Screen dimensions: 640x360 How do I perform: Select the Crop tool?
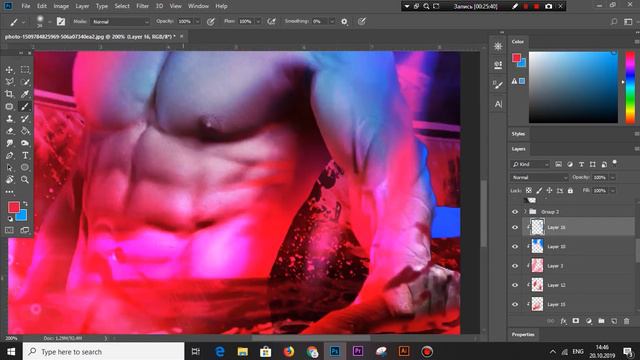(9, 94)
